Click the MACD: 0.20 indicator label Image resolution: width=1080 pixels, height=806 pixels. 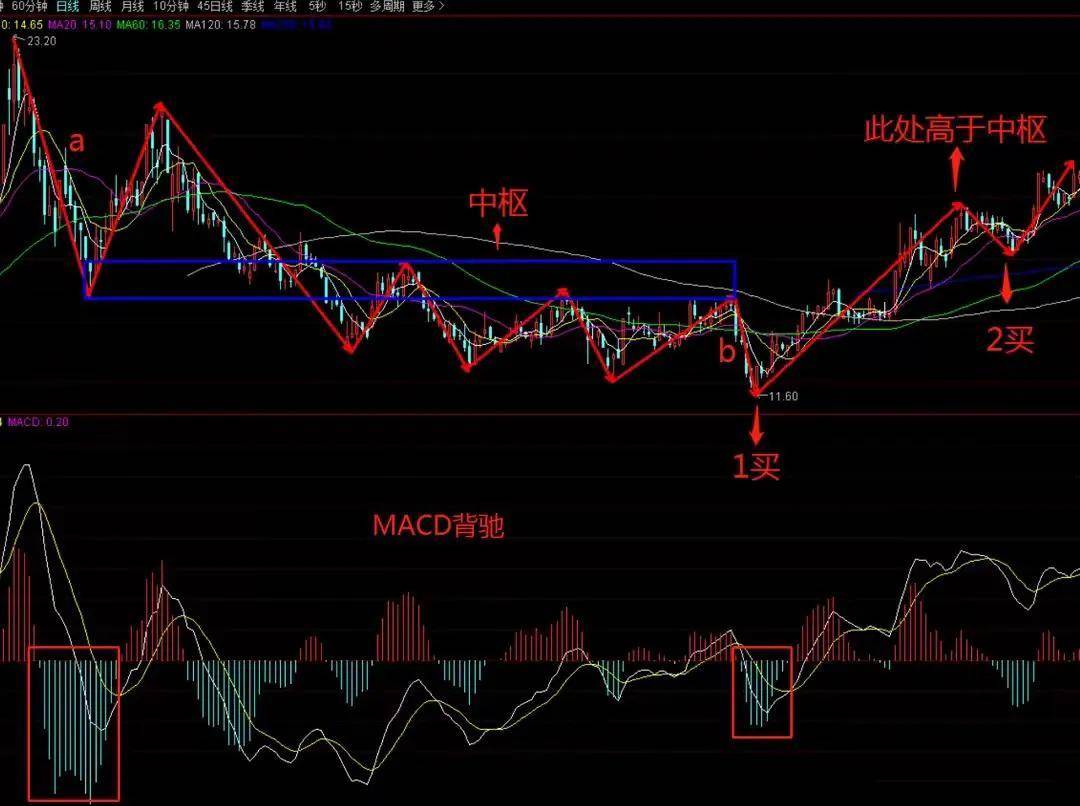38,422
